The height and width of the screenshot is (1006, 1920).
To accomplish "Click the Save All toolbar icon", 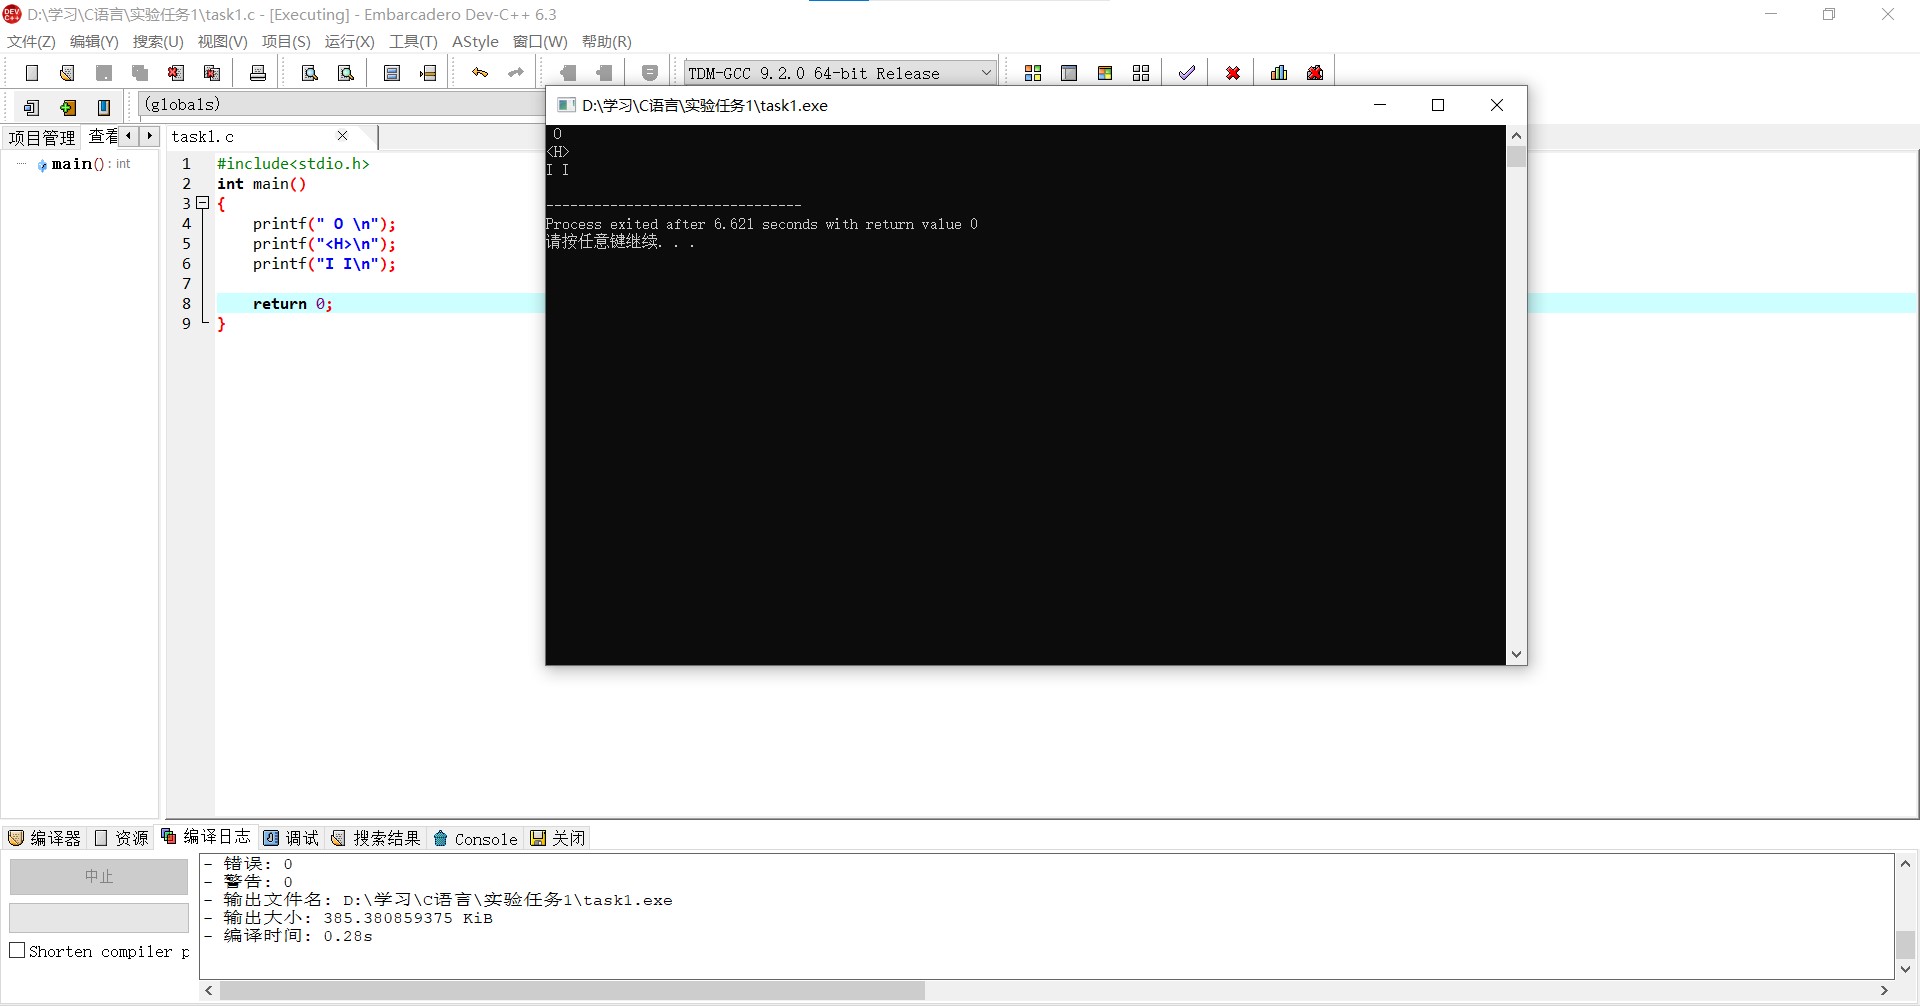I will click(140, 73).
